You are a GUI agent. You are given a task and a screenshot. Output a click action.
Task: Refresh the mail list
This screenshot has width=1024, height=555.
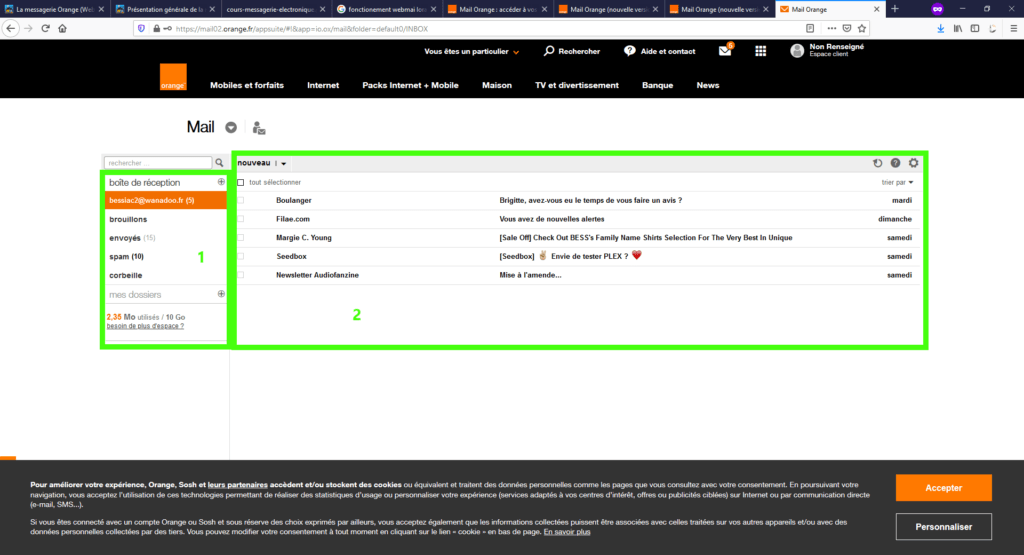(x=878, y=163)
